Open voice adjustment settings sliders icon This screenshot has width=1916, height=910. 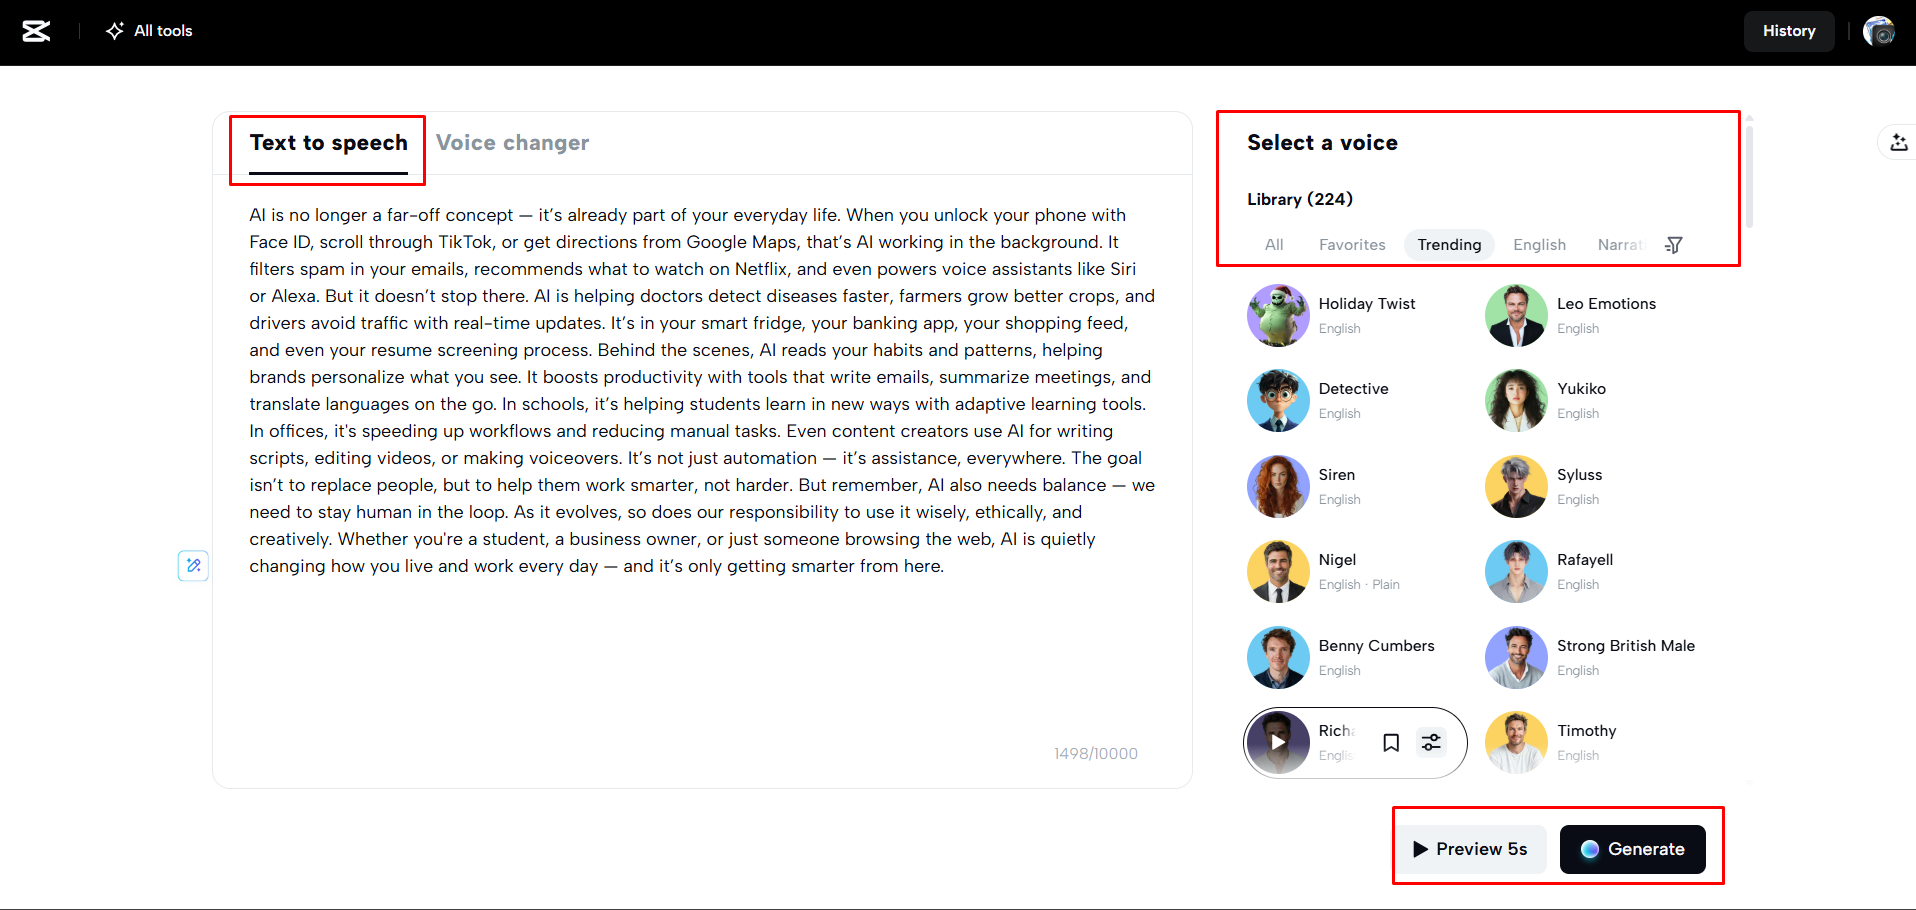[x=1432, y=743]
